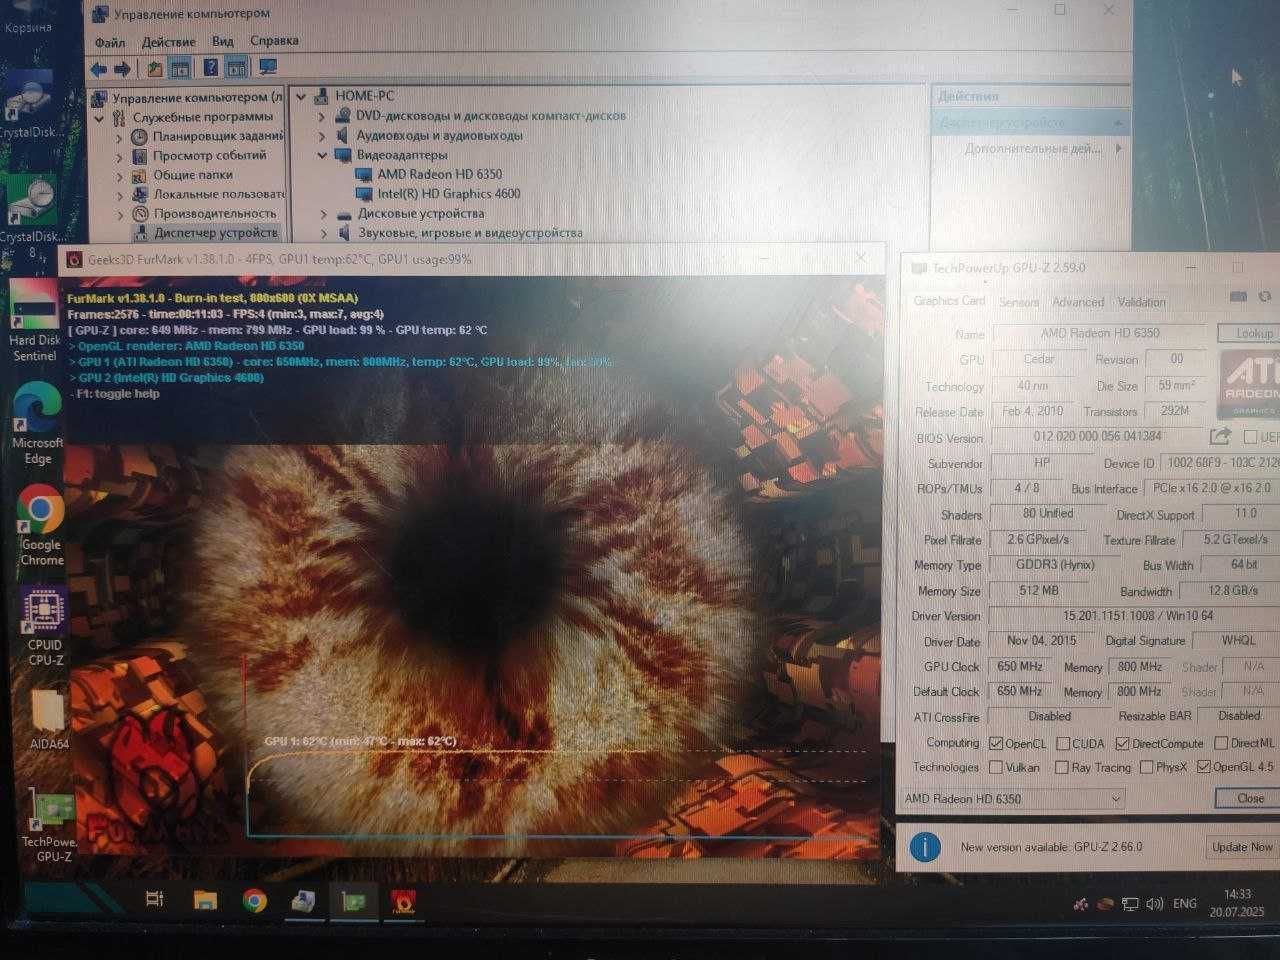Viewport: 1280px width, 960px height.
Task: Toggle the CUDA checkbox
Action: 1062,743
